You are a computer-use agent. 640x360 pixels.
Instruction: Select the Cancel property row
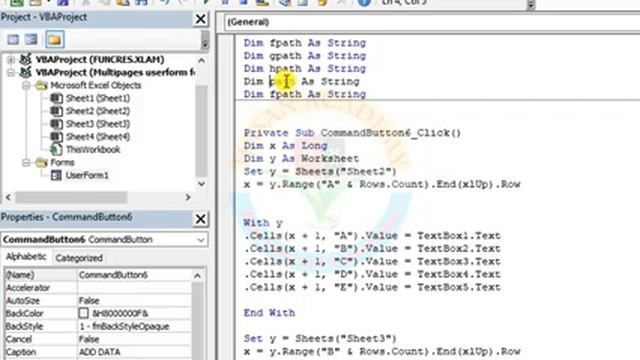98,339
